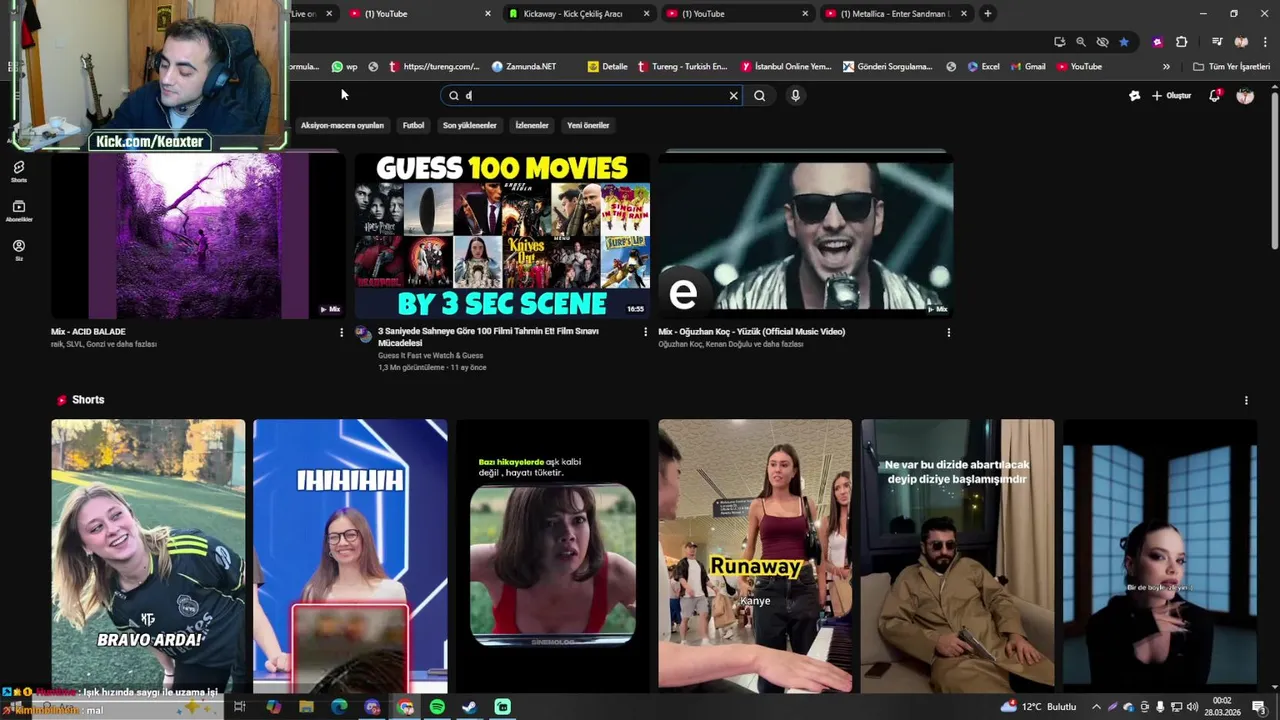
Task: Open the Detalle bookmark
Action: click(608, 67)
